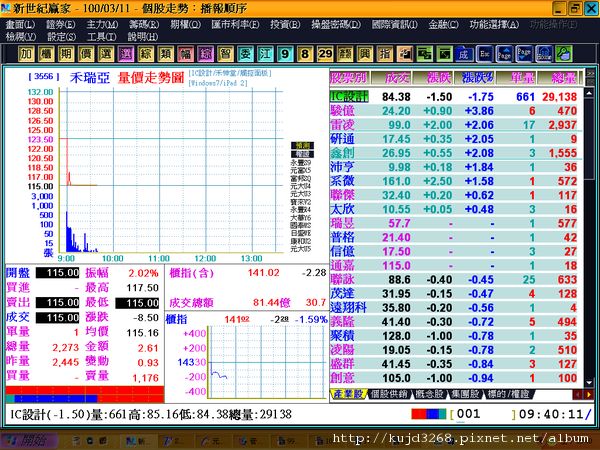Viewport: 600px width, 450px height.
Task: Click the cyan 9 toolbar button
Action: (285, 54)
